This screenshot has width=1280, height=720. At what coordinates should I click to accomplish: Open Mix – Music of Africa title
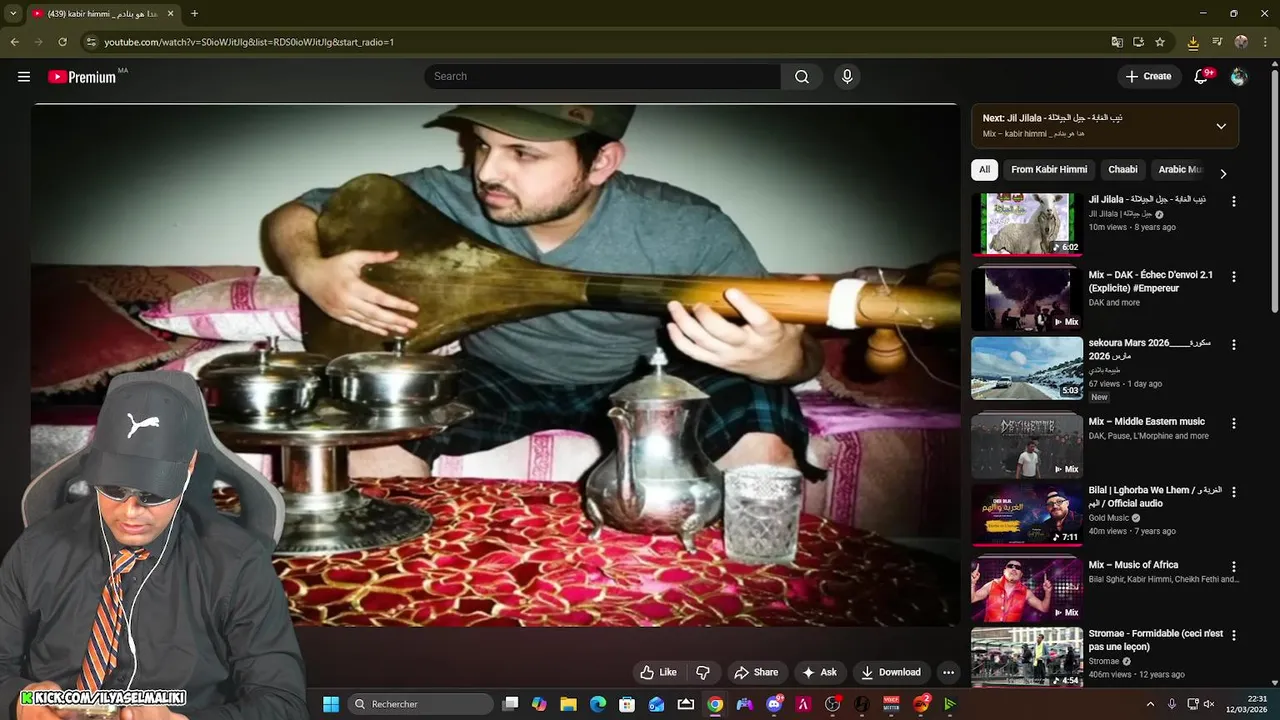coord(1133,565)
